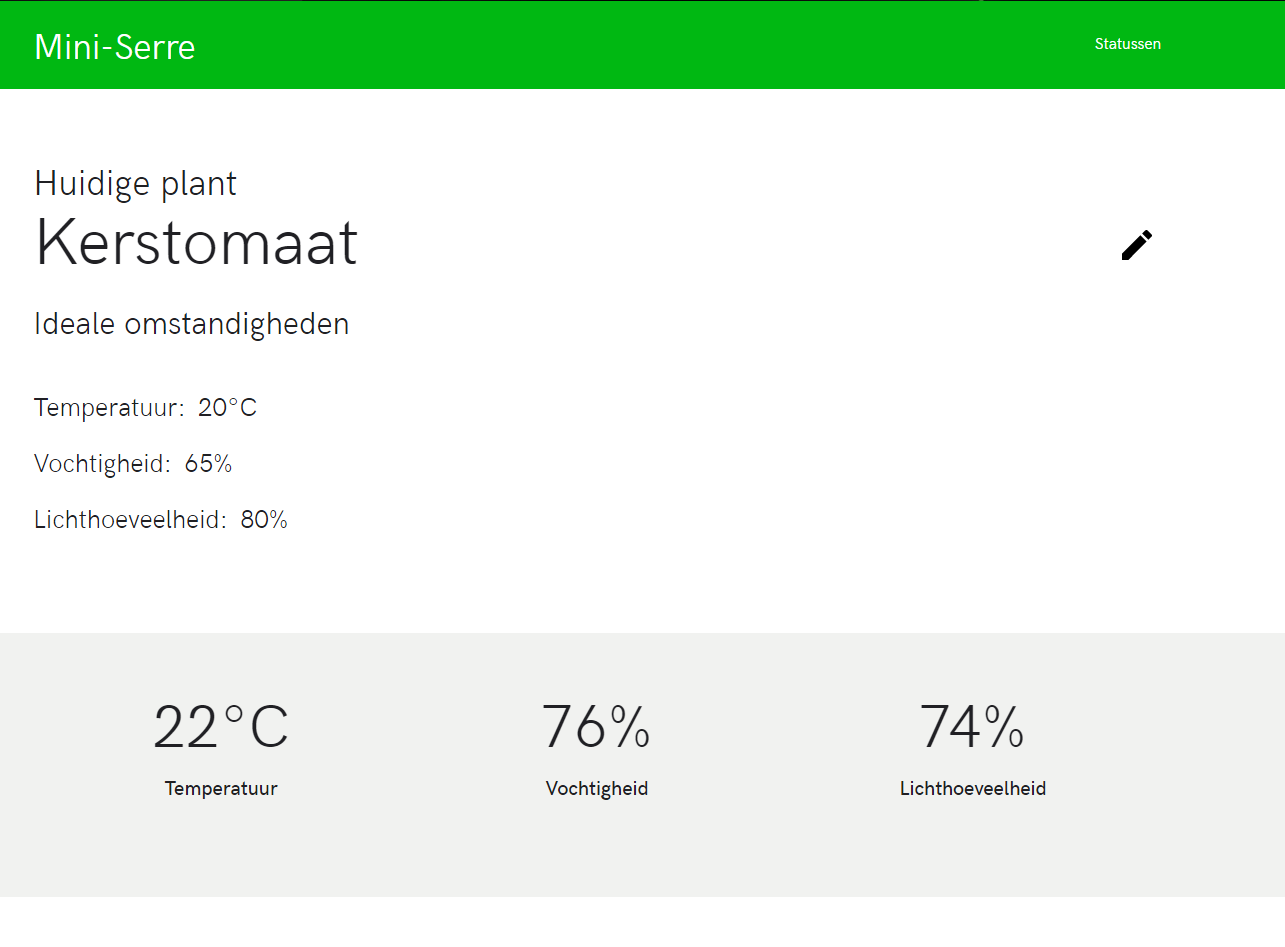Click the ideal 20°C value
The height and width of the screenshot is (947, 1285).
[228, 408]
